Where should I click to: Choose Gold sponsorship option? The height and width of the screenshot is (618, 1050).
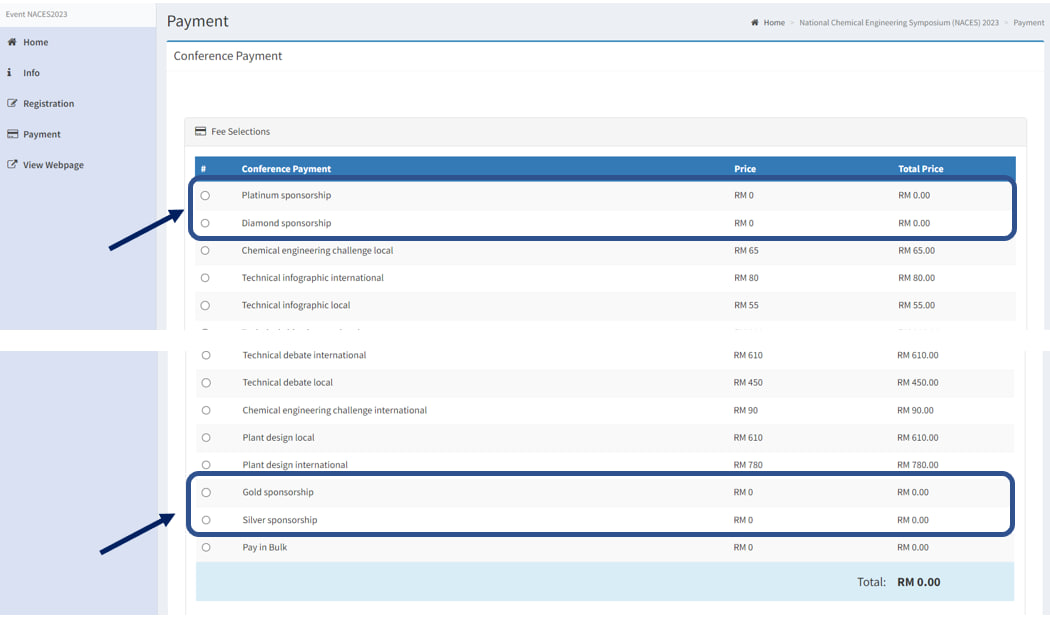click(x=206, y=492)
